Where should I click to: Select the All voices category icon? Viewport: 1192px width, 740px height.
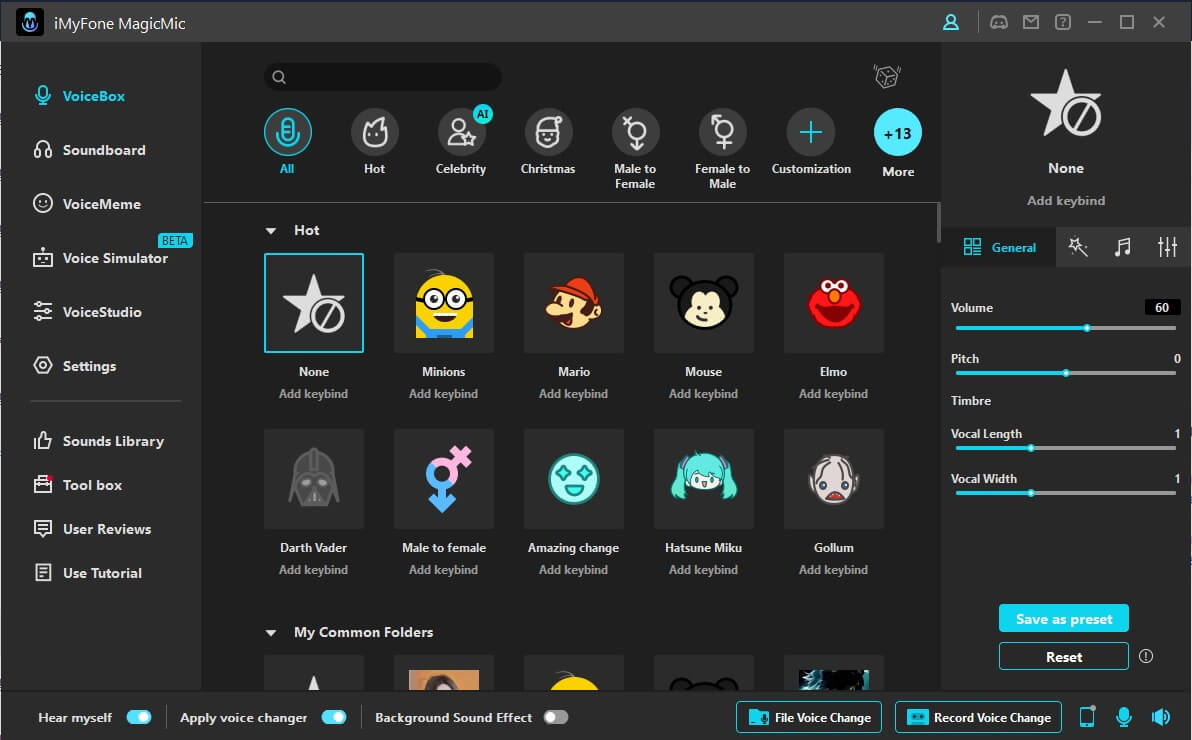click(287, 132)
